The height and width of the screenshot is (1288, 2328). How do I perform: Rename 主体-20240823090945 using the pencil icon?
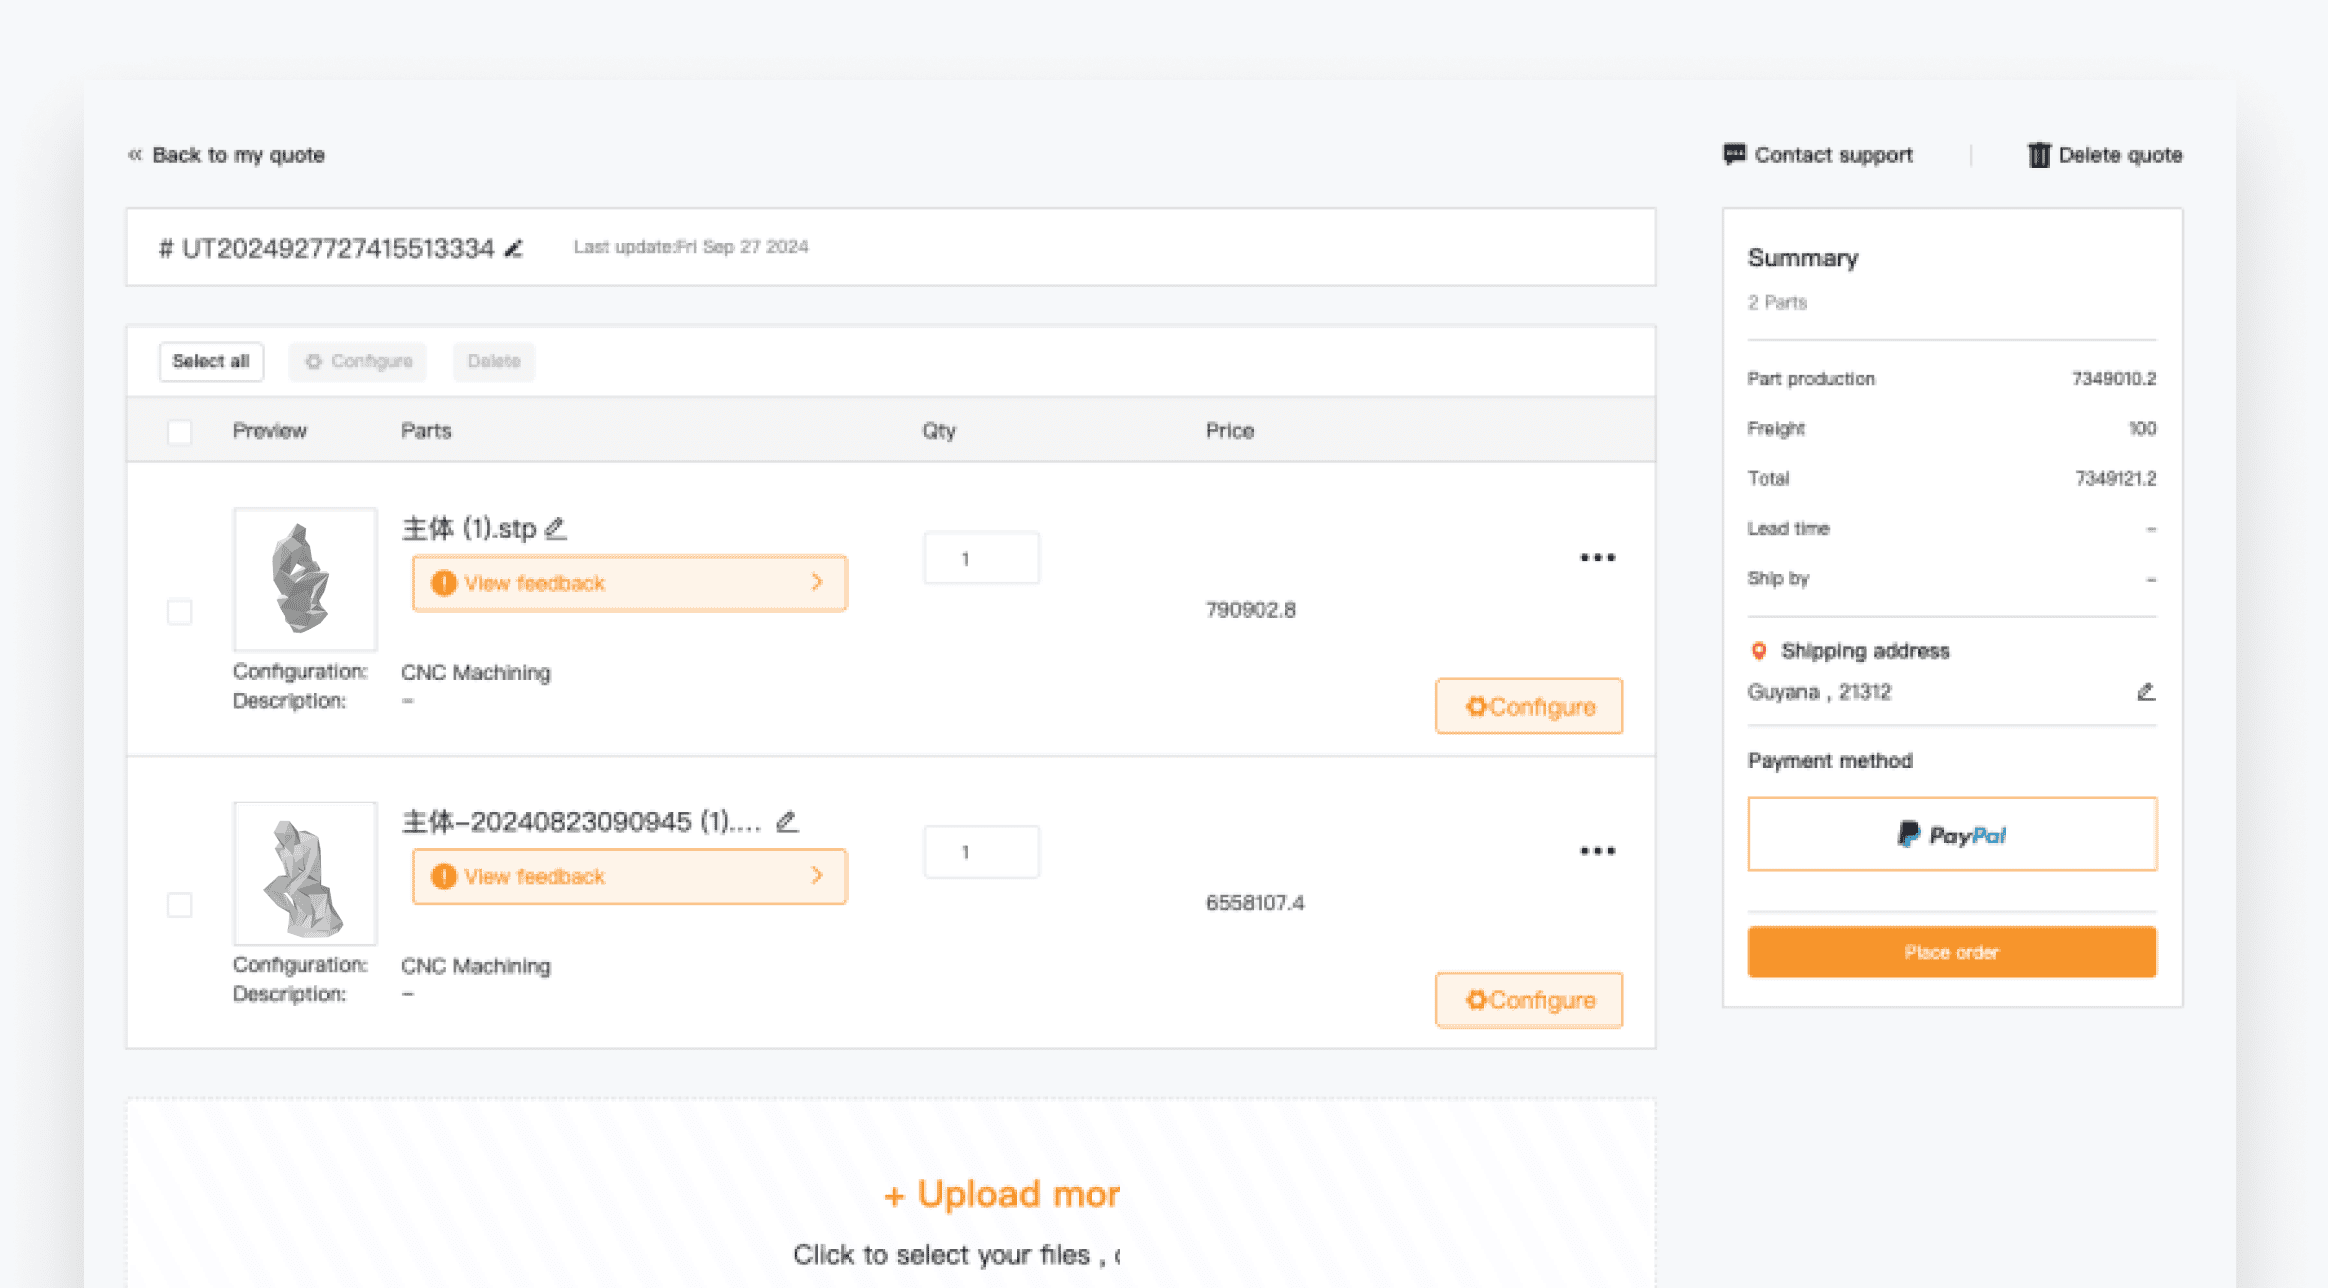tap(787, 821)
